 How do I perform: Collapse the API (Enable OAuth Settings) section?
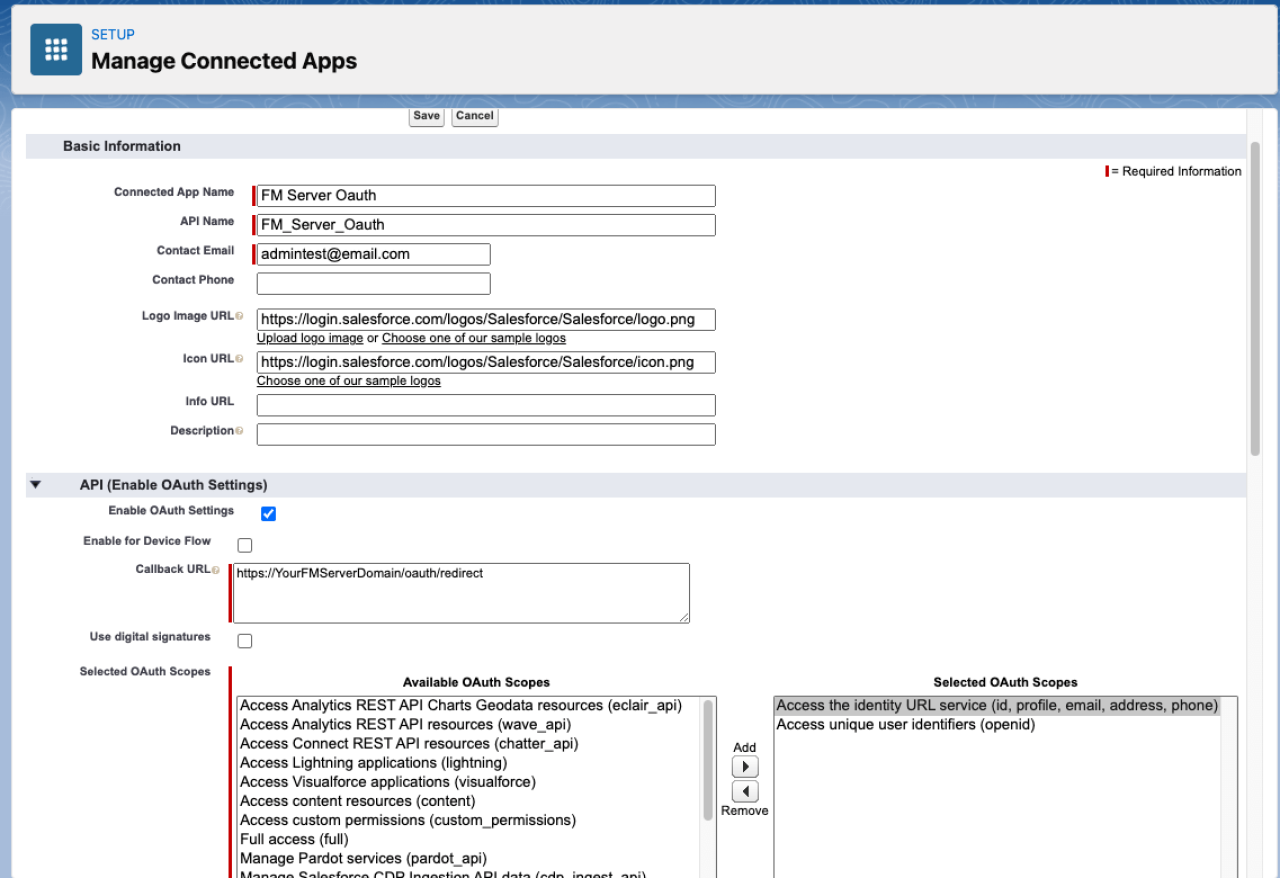36,485
